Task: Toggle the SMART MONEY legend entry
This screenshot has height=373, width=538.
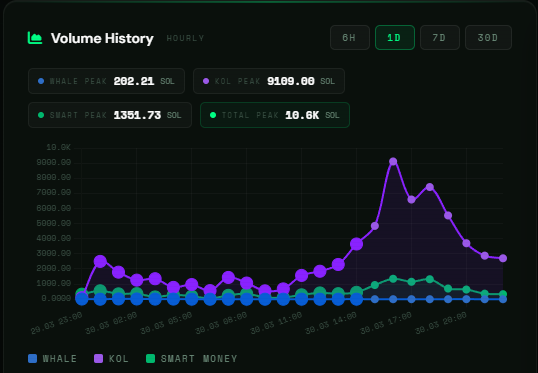Action: coord(192,359)
